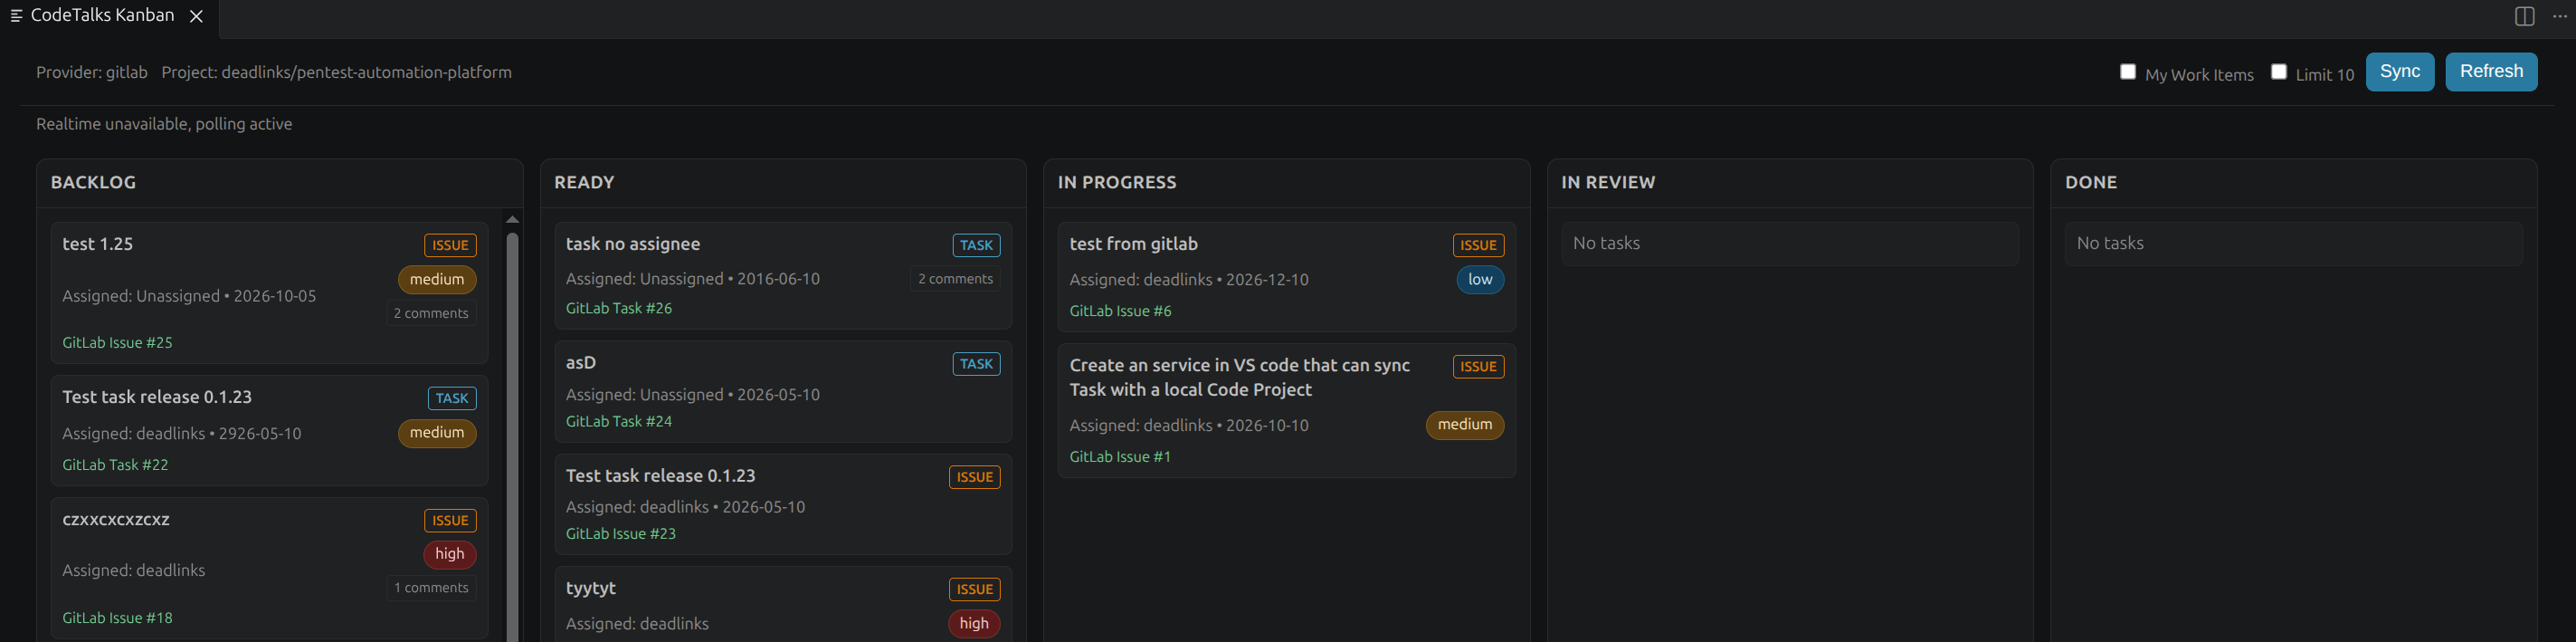This screenshot has width=2576, height=642.
Task: Open the GitLab Issue #6 link
Action: (1120, 311)
